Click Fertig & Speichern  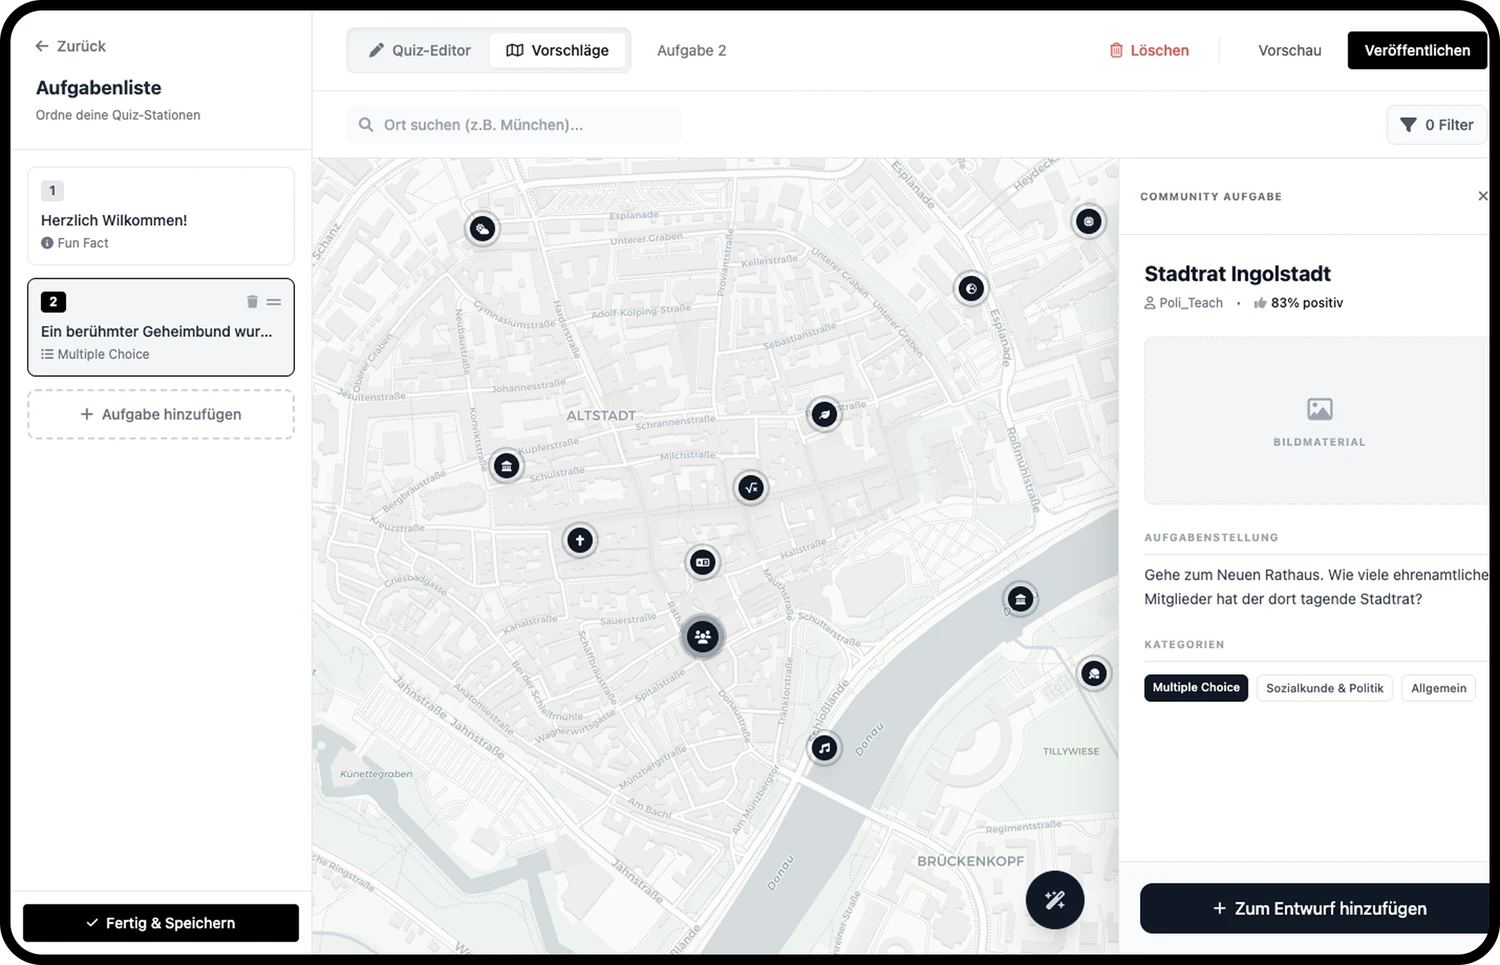coord(161,923)
